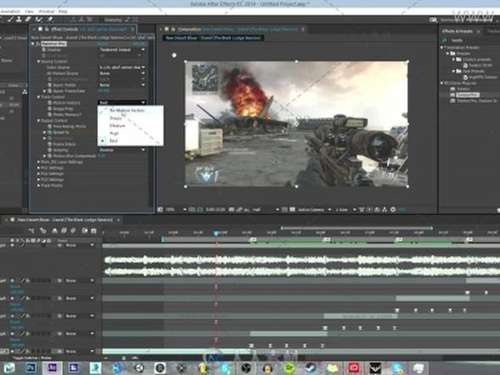The image size is (500, 375).
Task: Click Region of Interest icon in viewer
Action: click(285, 209)
